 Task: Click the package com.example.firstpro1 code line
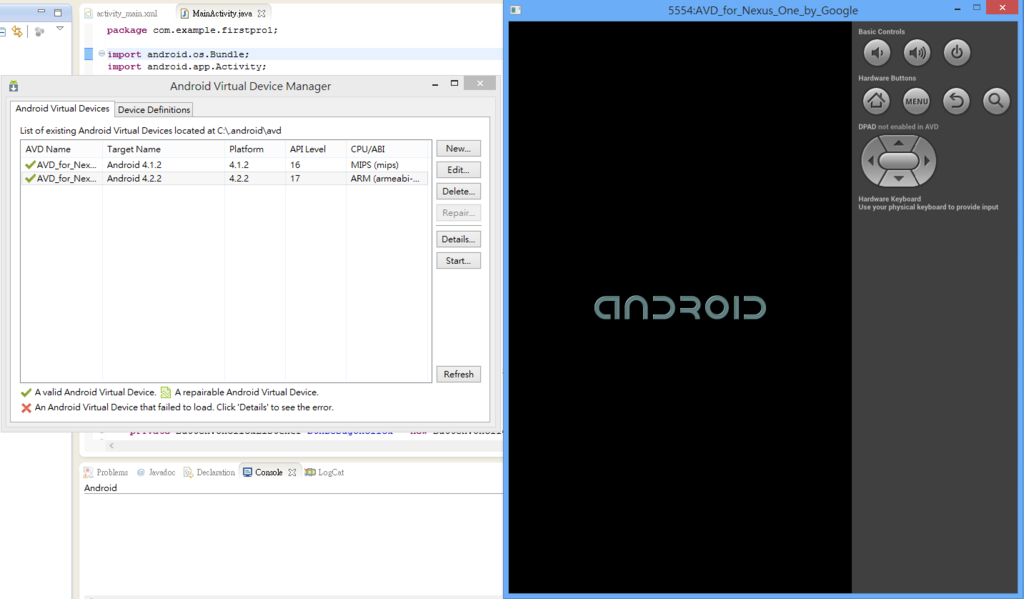192,30
